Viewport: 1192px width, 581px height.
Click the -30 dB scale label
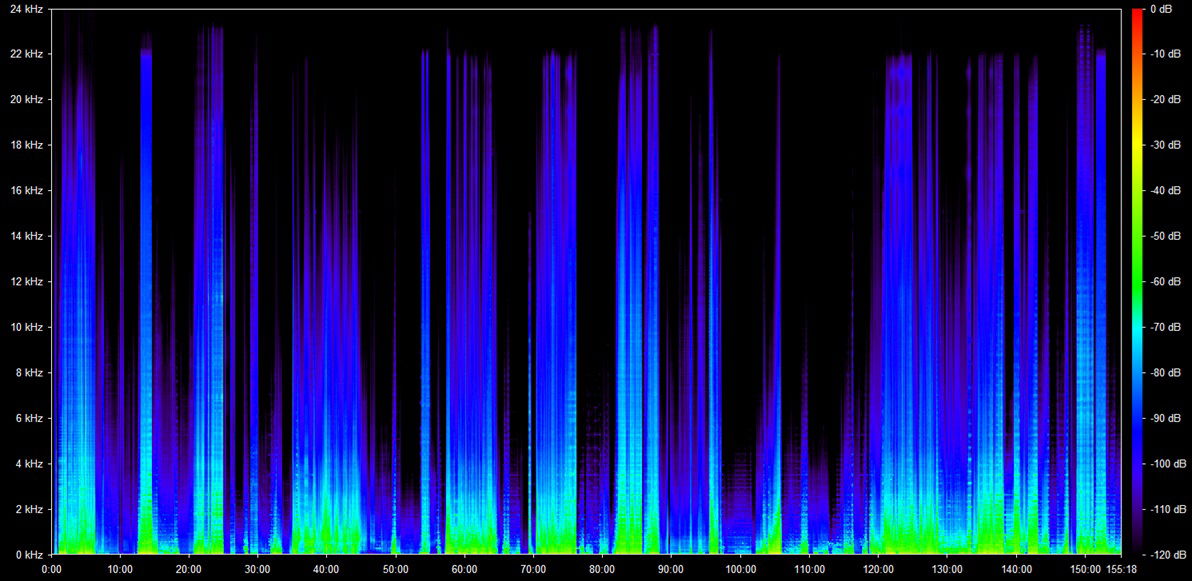point(1165,145)
